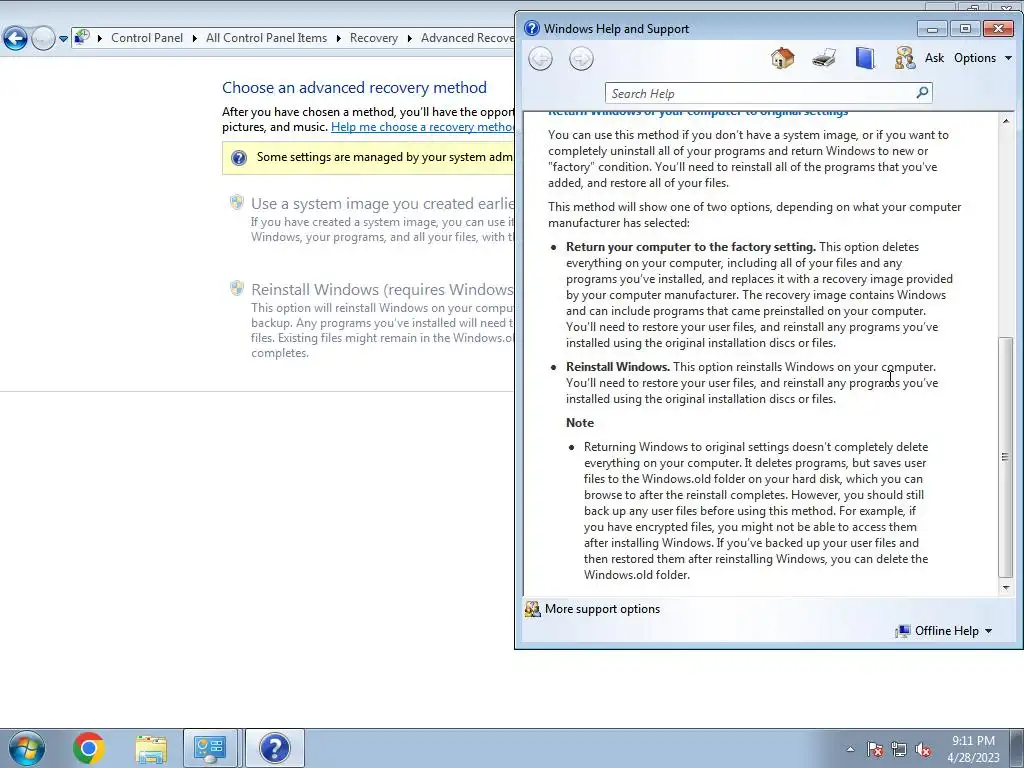
Task: Click info icon in yellow settings bar
Action: pyautogui.click(x=239, y=157)
